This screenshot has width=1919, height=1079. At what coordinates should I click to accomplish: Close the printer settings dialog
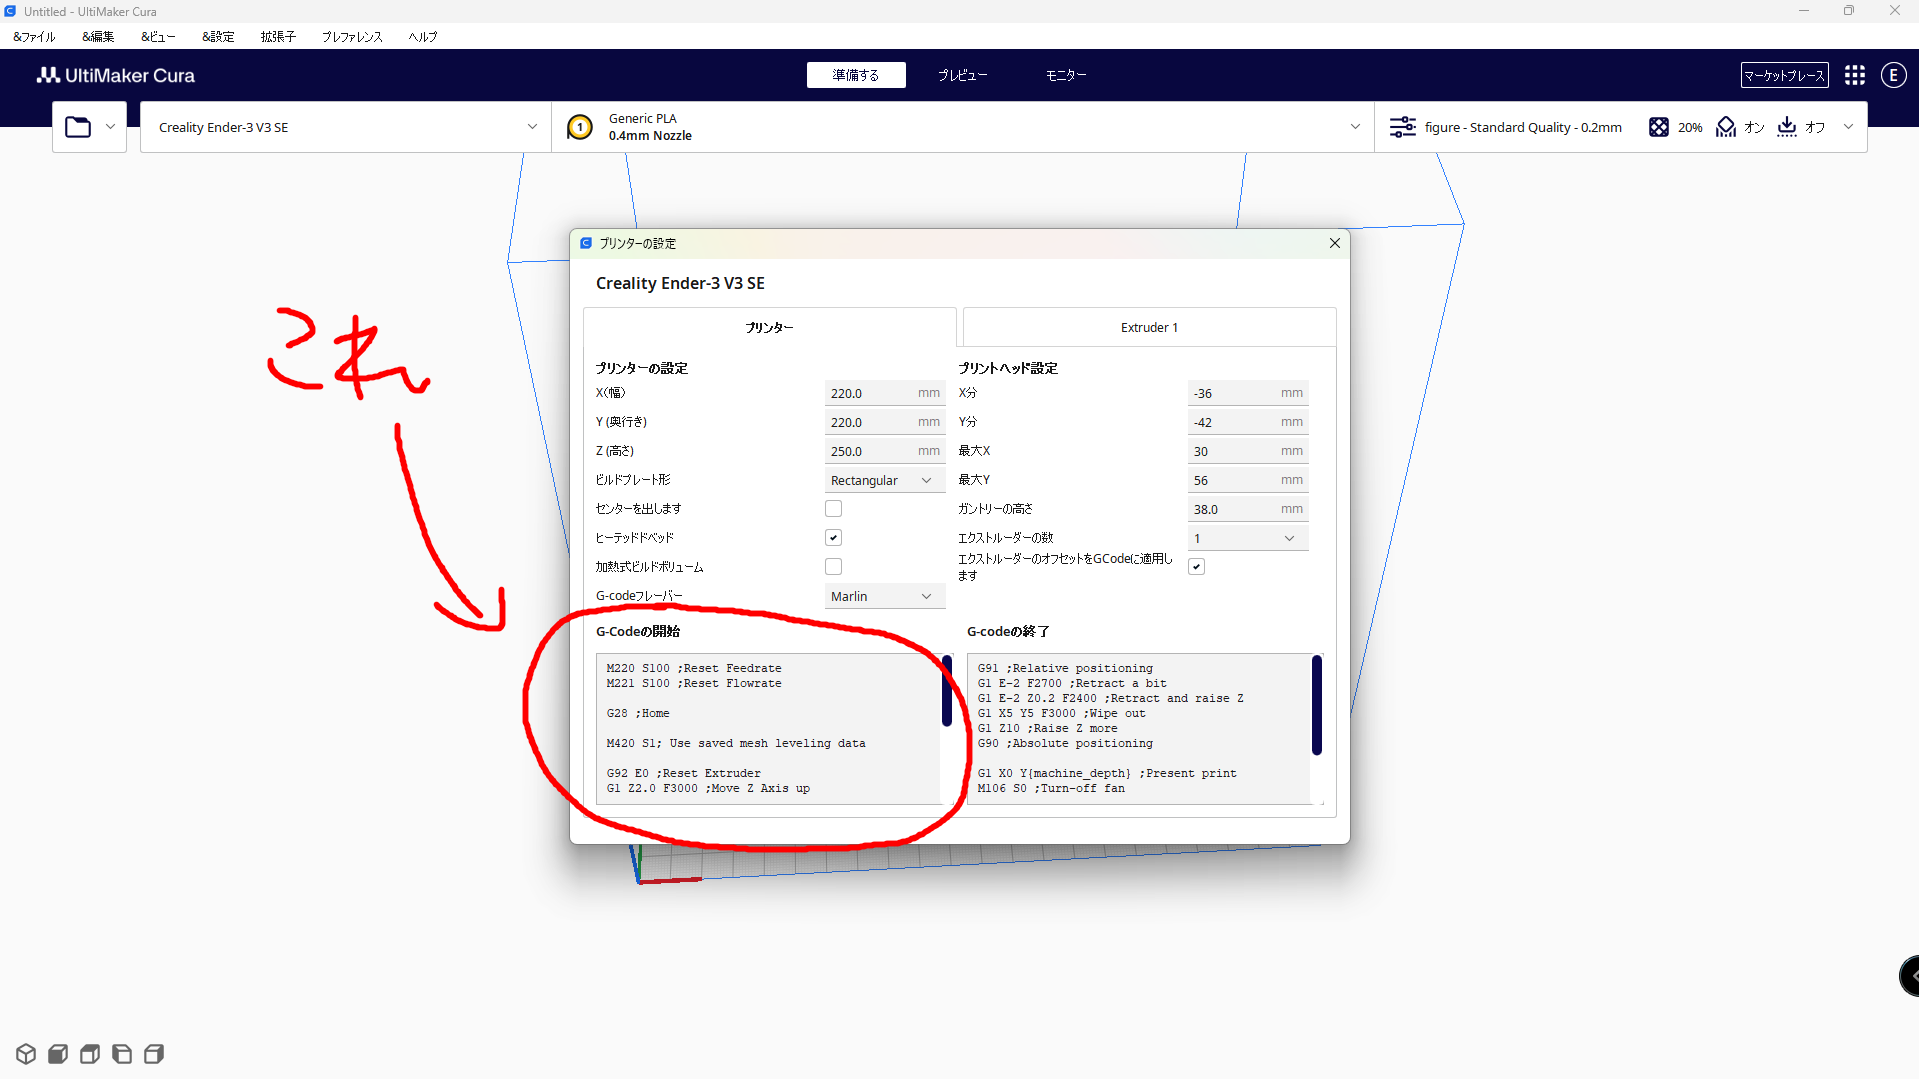coord(1334,243)
